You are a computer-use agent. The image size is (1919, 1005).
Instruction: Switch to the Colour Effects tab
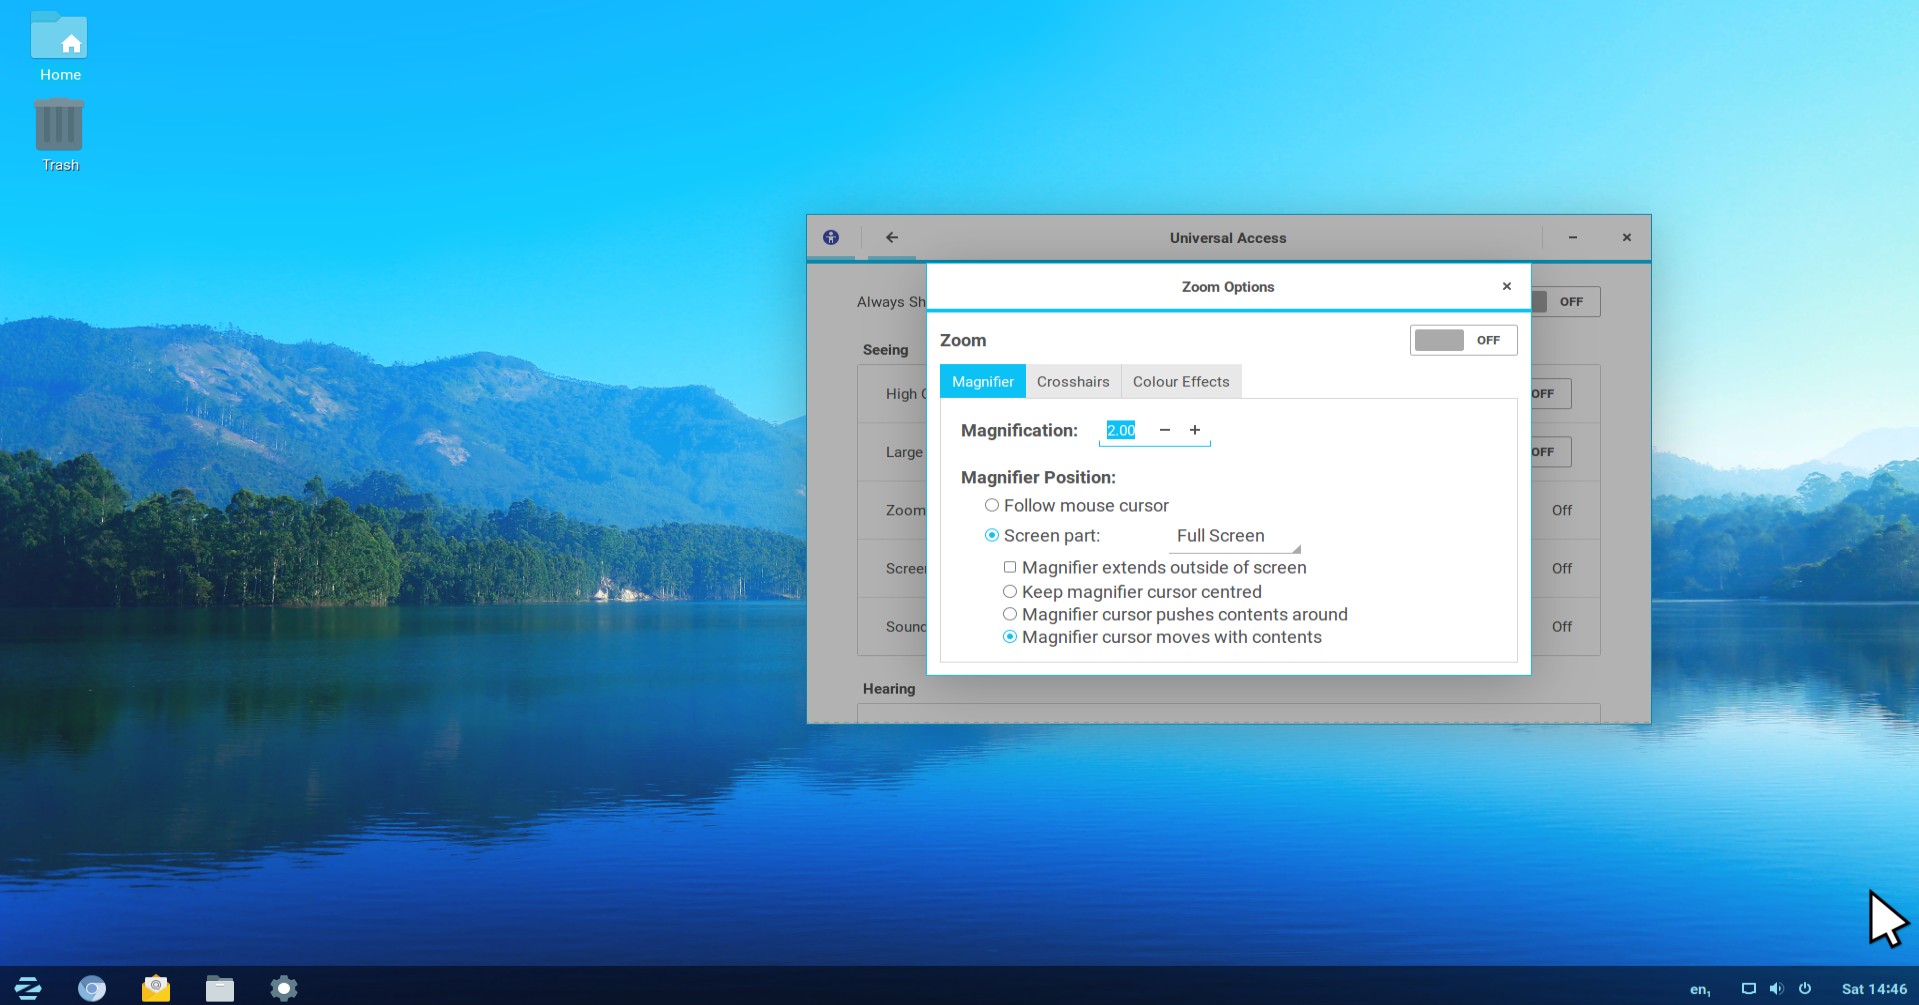pos(1181,382)
